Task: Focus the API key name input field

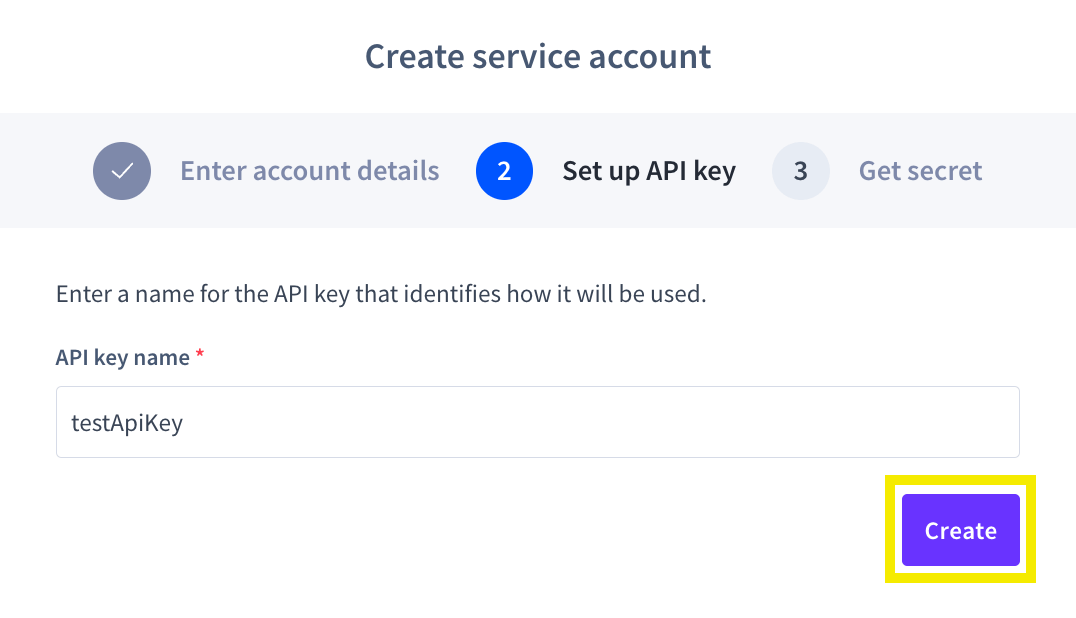Action: 538,422
